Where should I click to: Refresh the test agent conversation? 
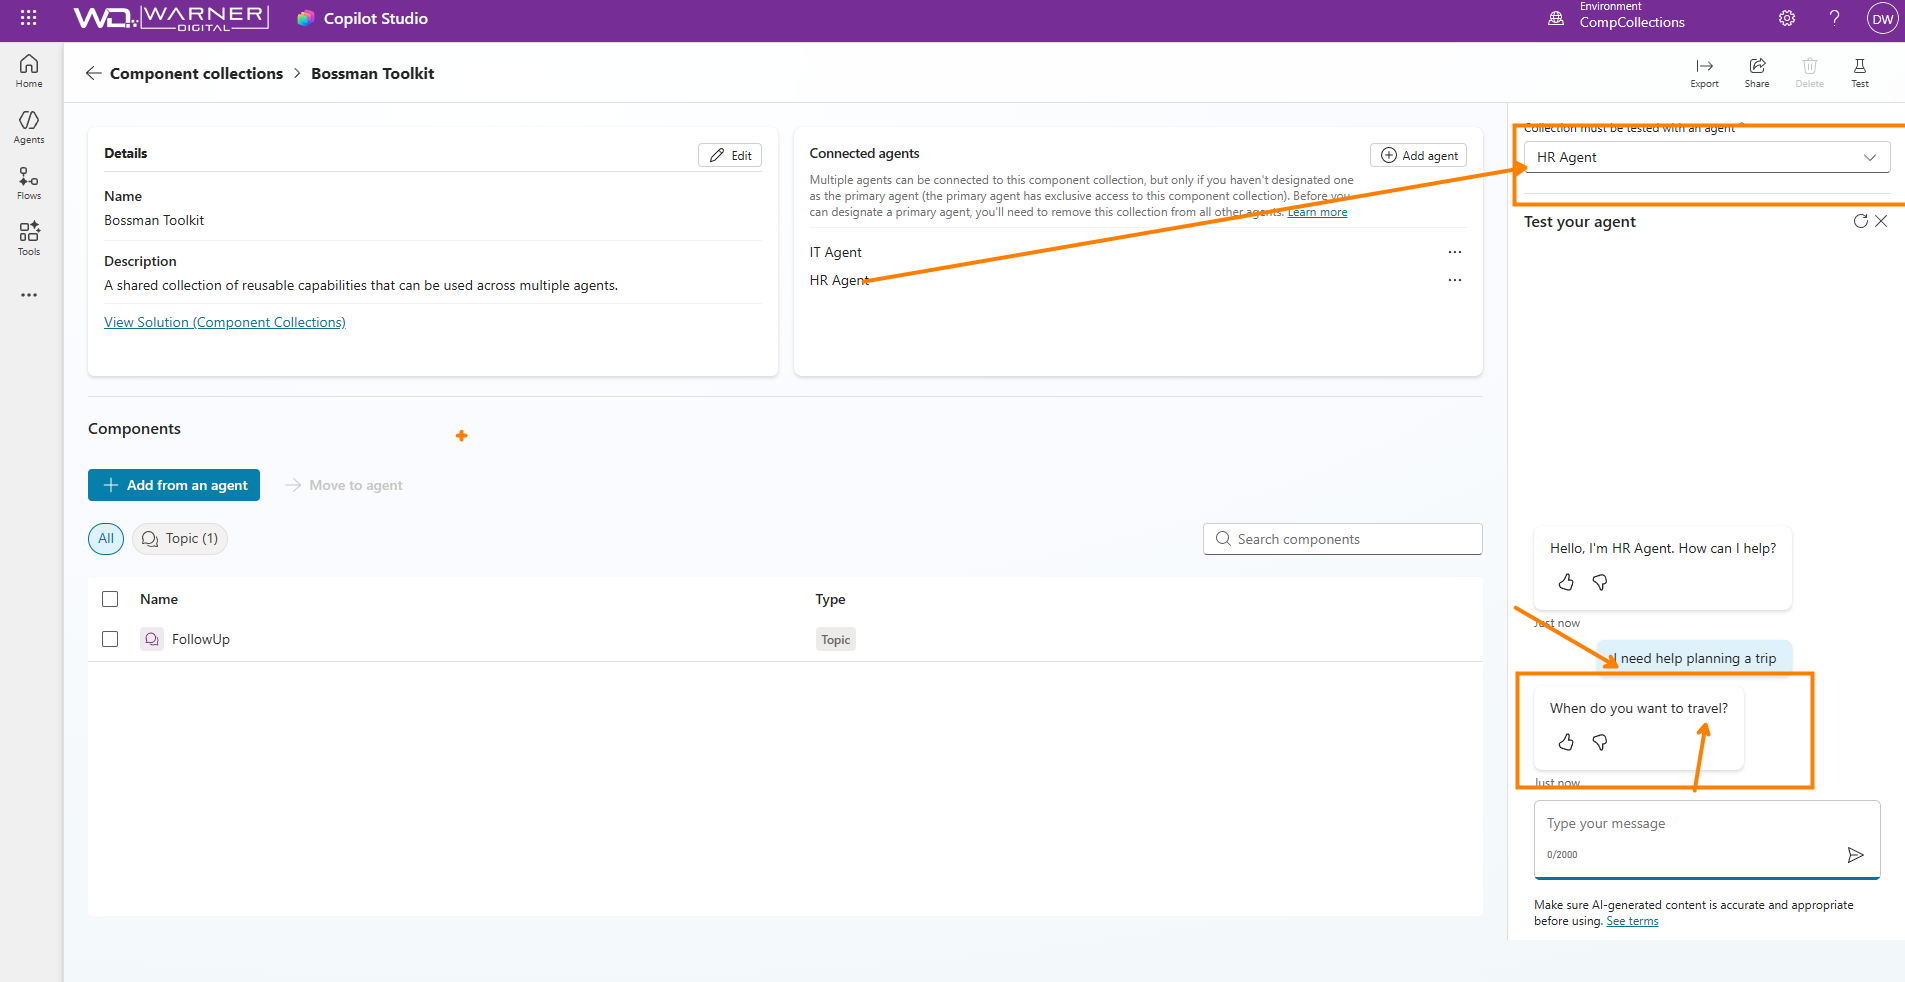click(1860, 221)
